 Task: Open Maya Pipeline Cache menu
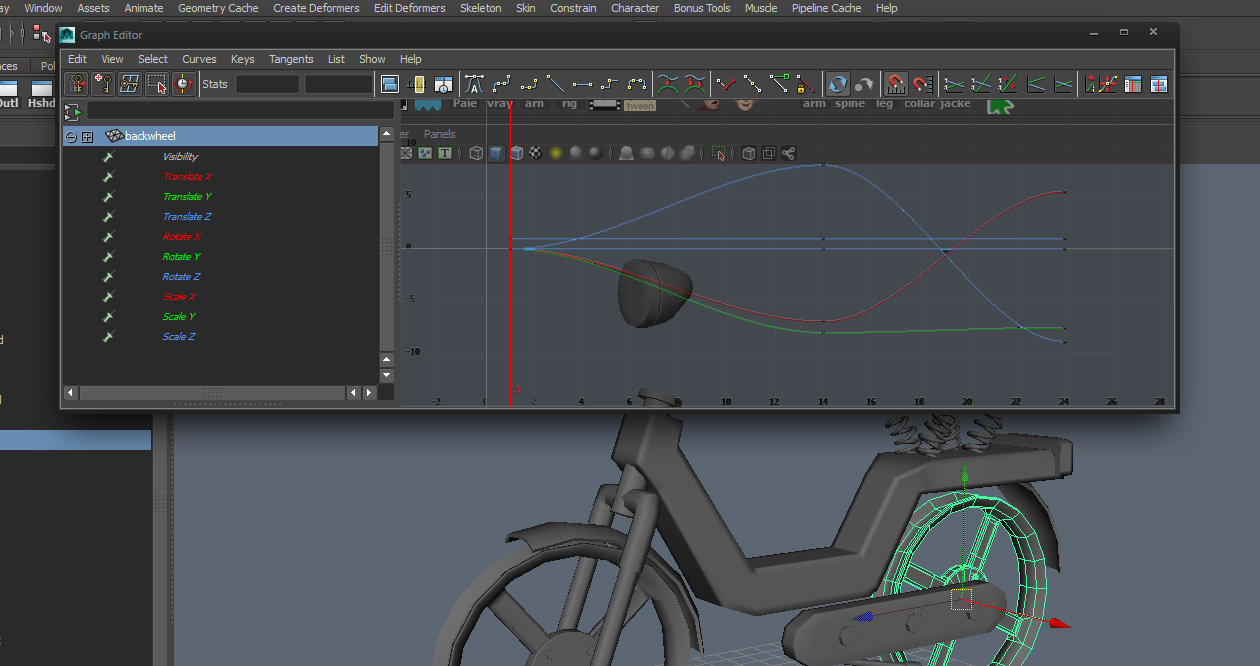826,8
